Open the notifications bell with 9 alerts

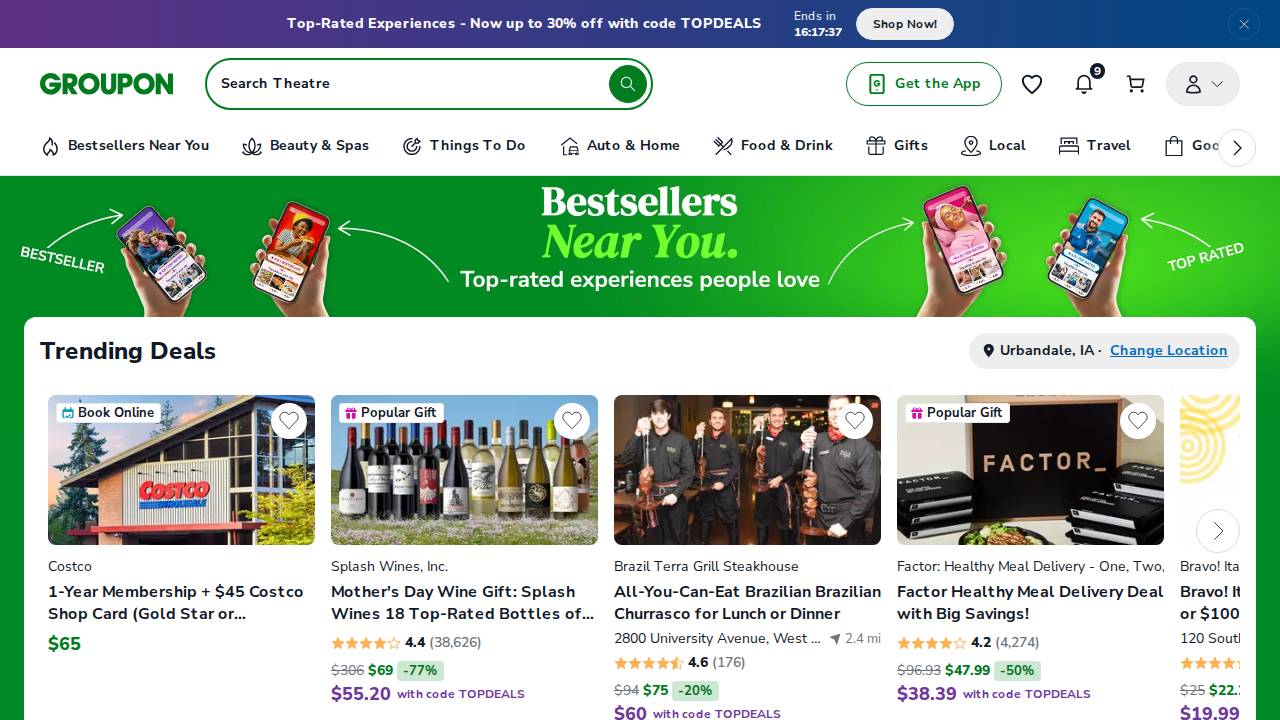1084,84
